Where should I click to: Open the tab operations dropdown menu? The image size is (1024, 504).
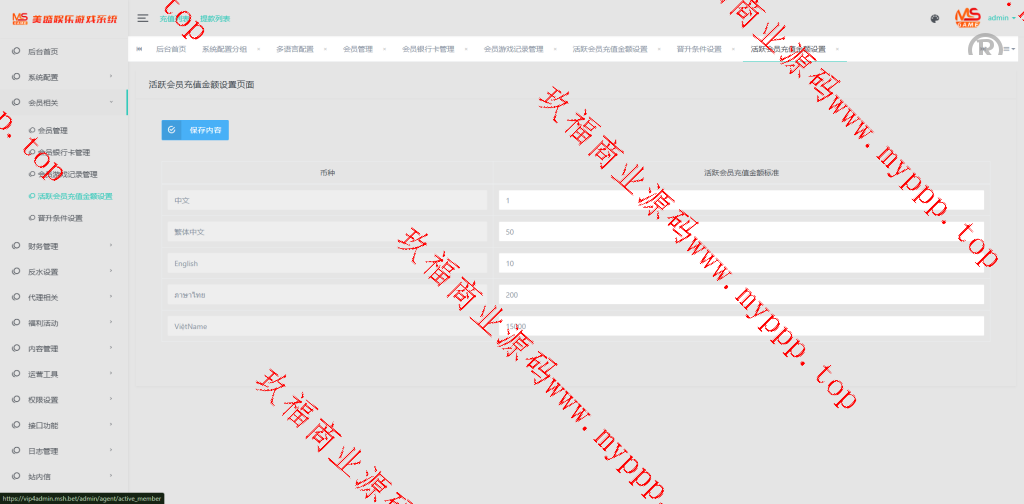click(x=1008, y=49)
